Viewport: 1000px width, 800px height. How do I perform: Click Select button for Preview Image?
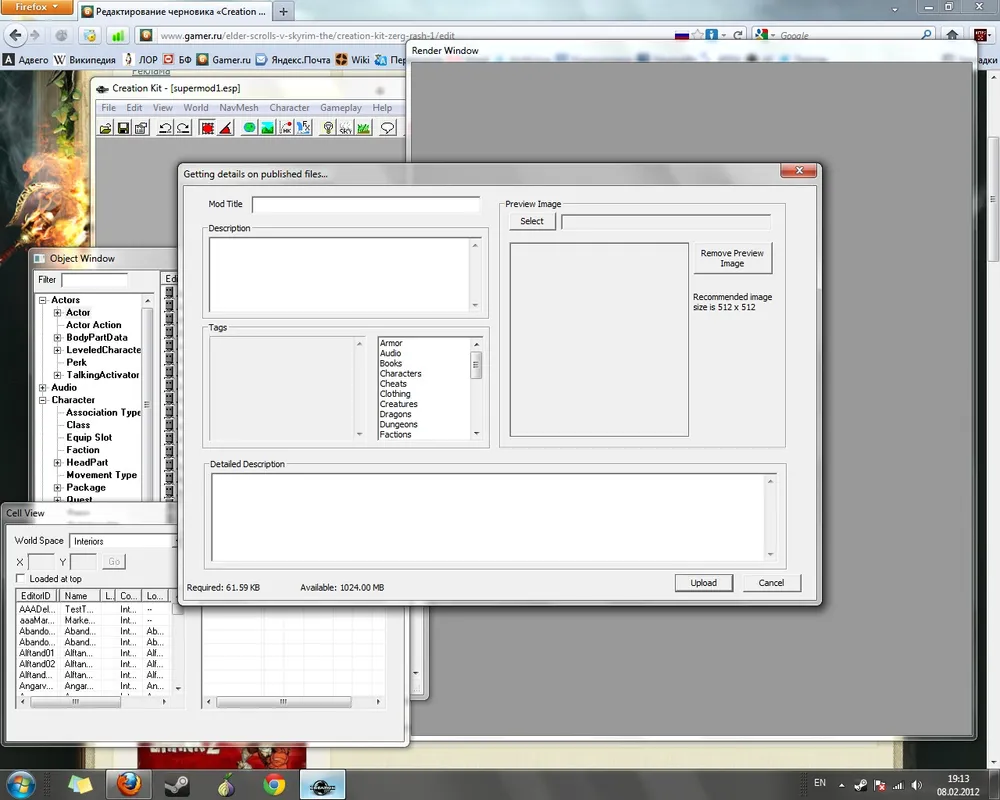(x=532, y=221)
